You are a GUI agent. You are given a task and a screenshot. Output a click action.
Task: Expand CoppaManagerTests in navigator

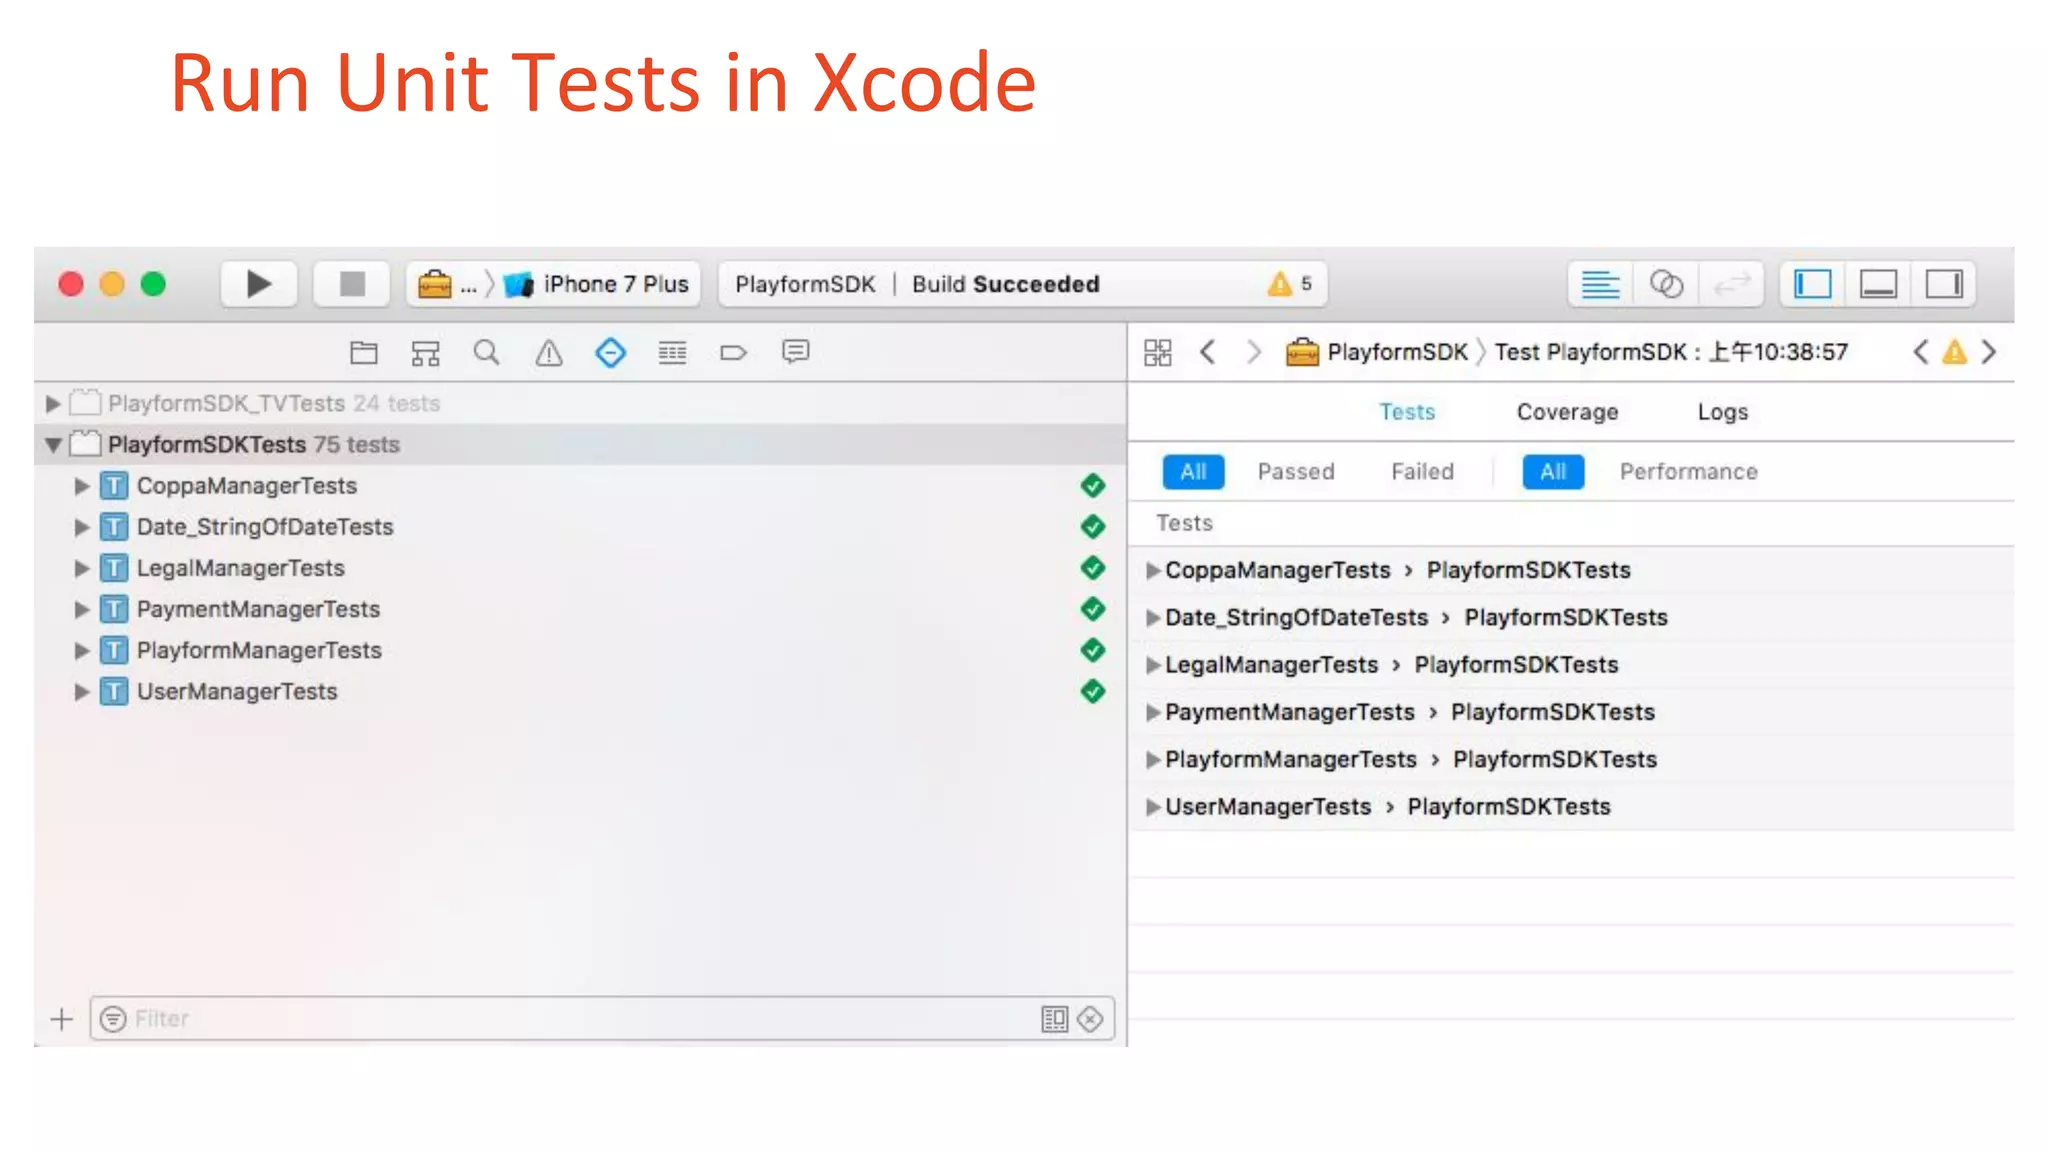pos(82,486)
